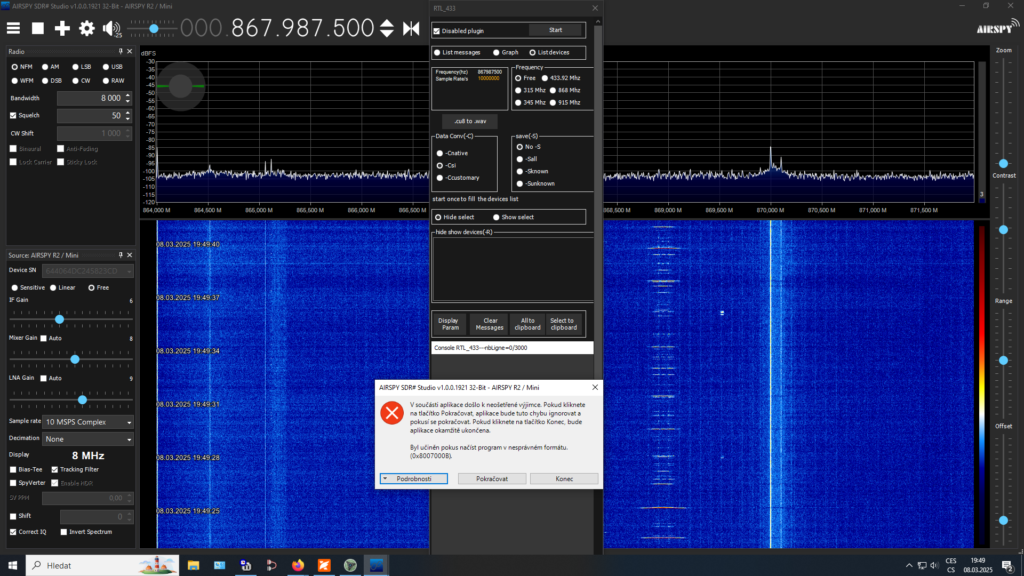
Task: Select List messages view
Action: pos(438,52)
